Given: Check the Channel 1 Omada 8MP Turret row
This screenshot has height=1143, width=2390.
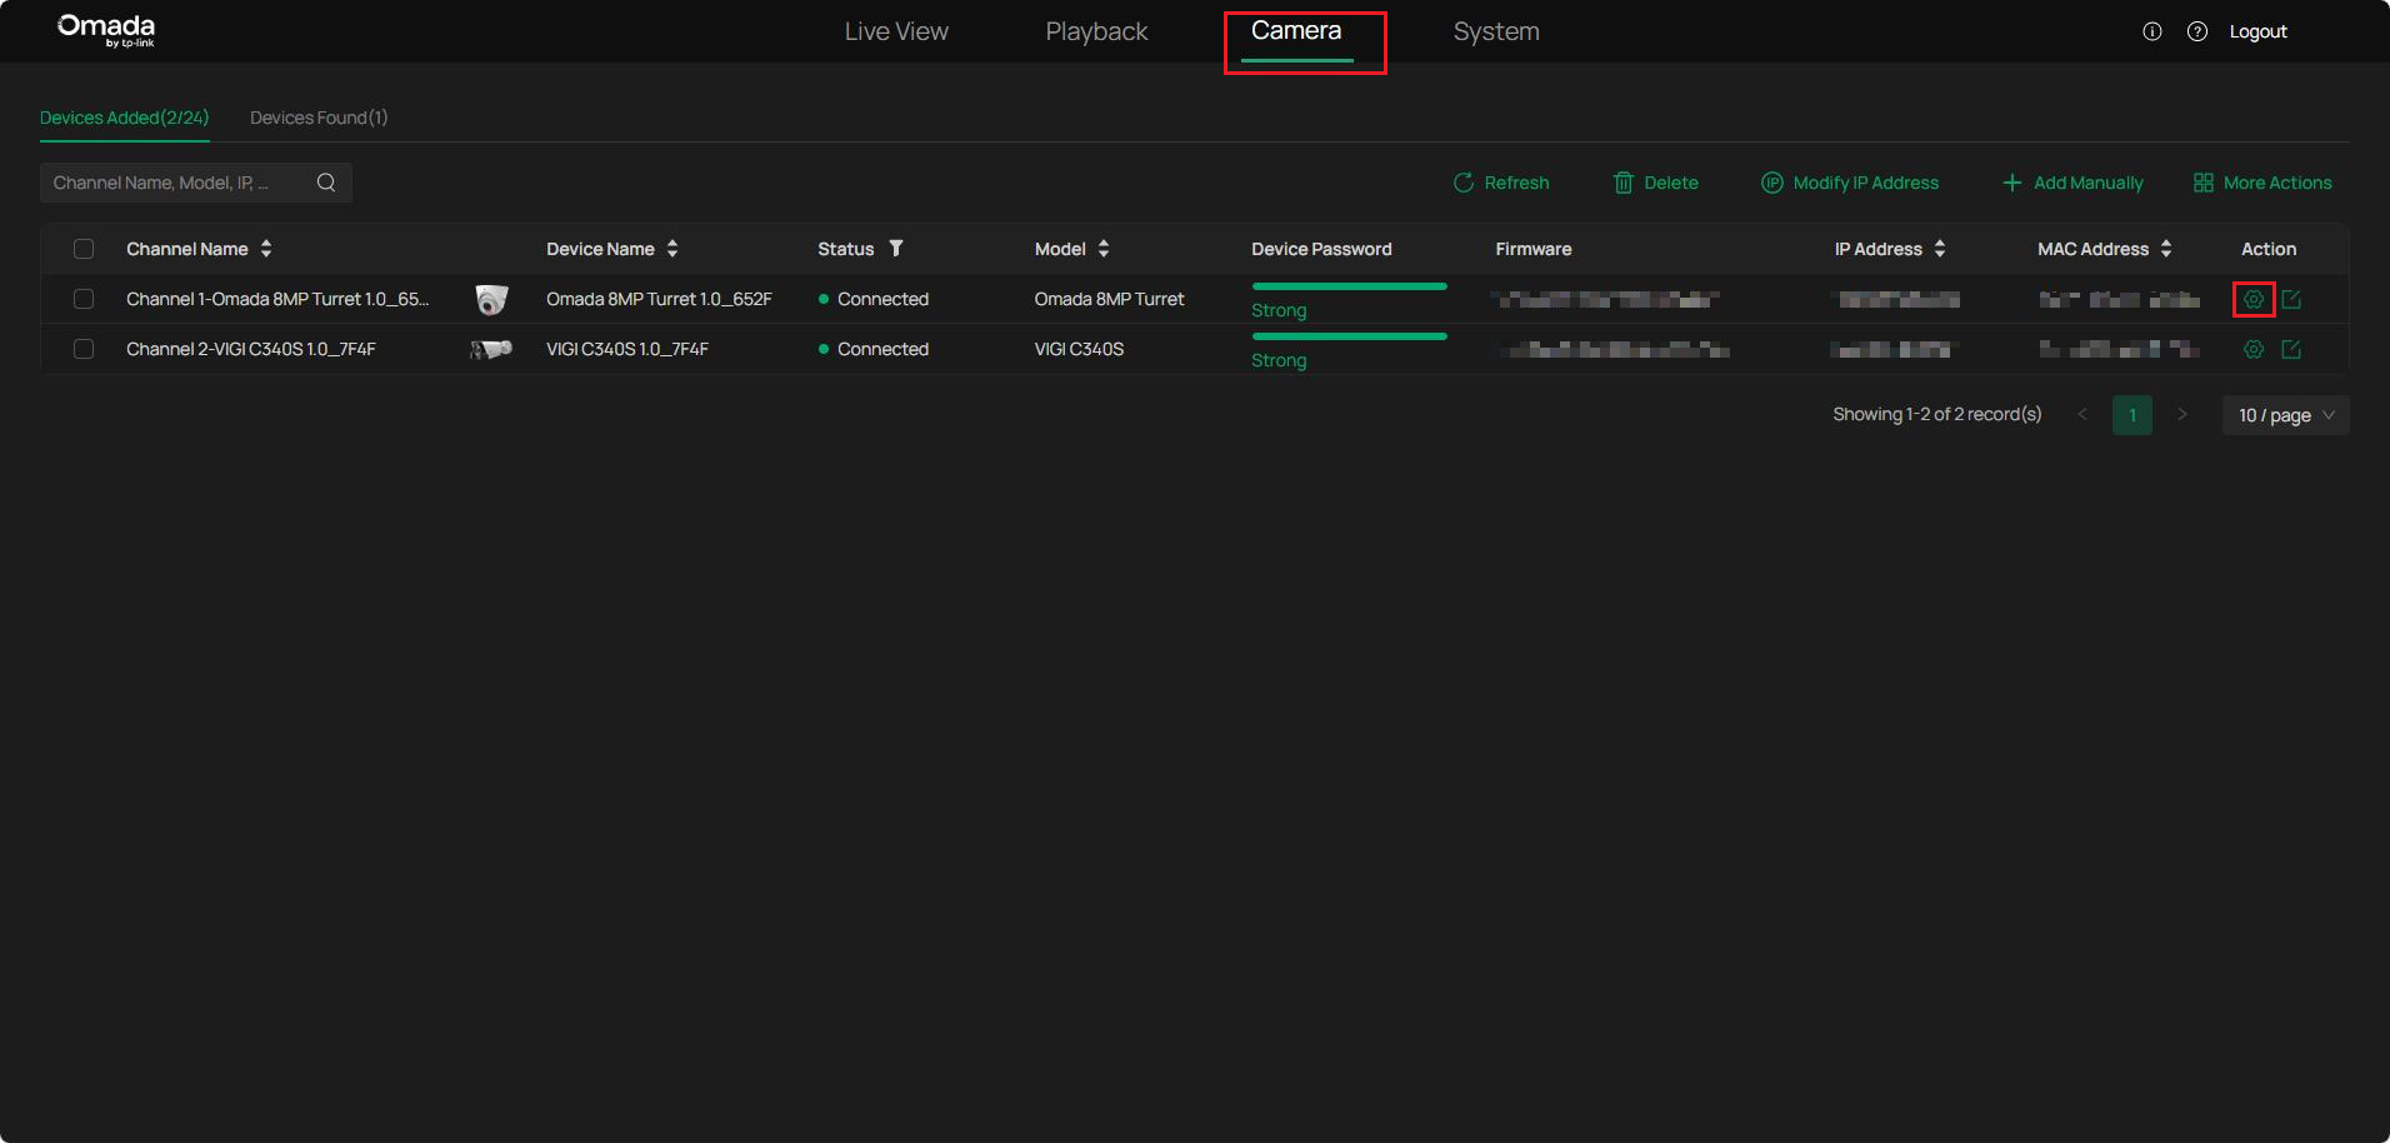Looking at the screenshot, I should pos(84,298).
